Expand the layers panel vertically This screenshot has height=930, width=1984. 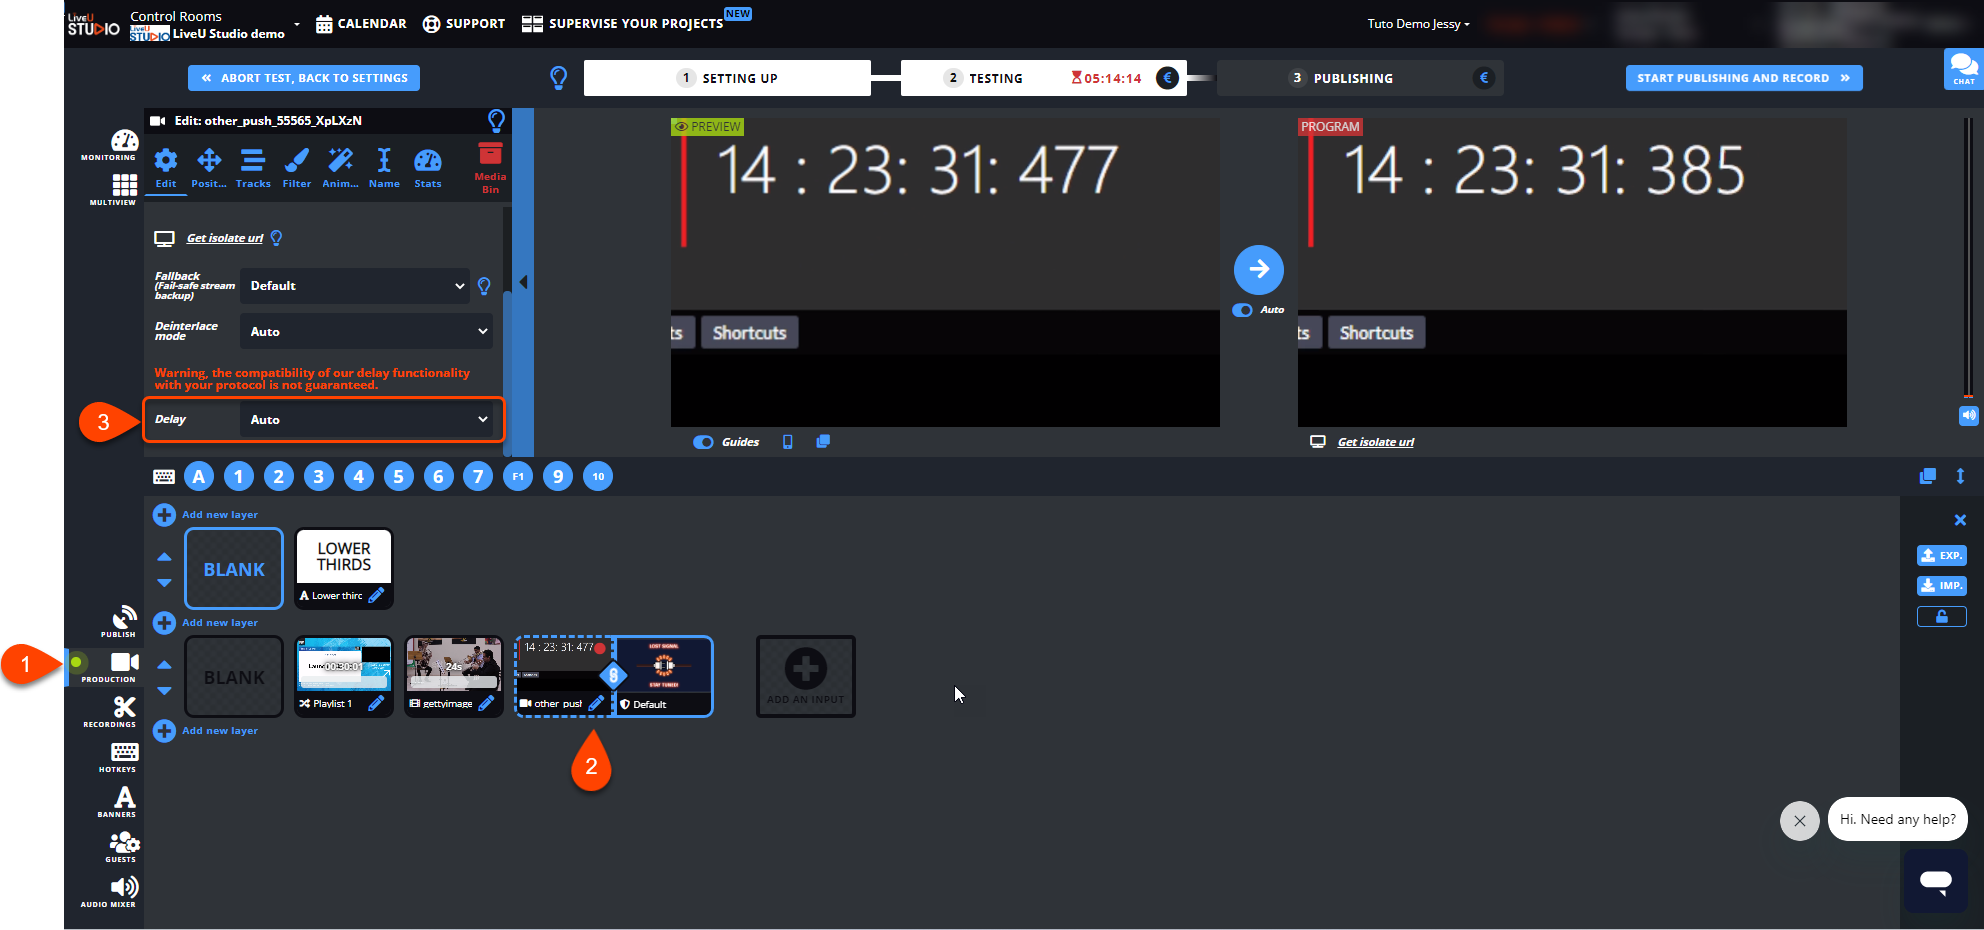coord(1960,477)
